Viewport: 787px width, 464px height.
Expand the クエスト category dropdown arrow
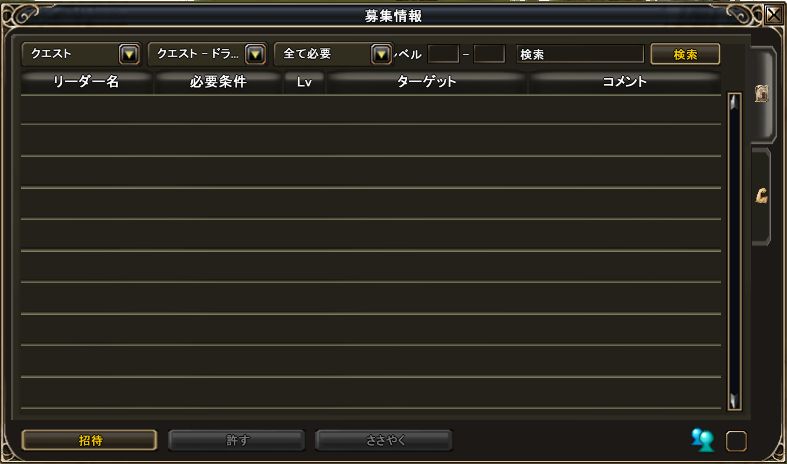[x=129, y=54]
